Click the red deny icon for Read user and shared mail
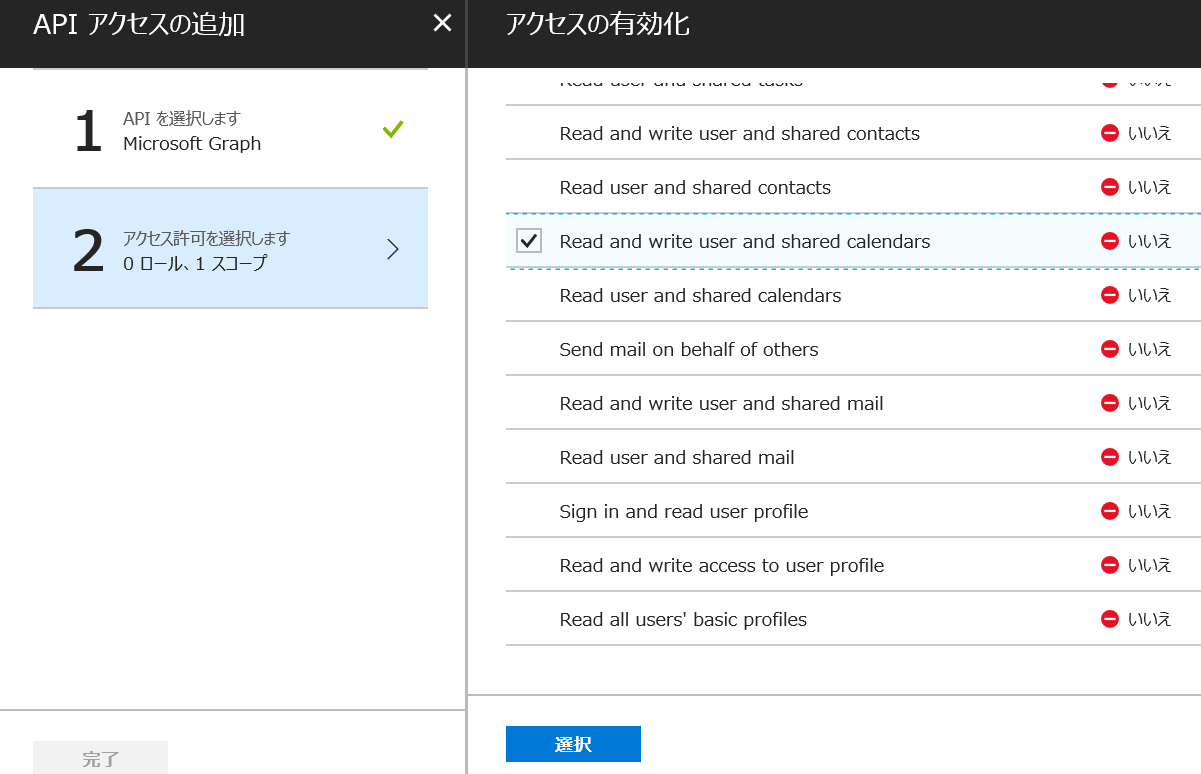Viewport: 1201px width, 774px height. coord(1110,456)
